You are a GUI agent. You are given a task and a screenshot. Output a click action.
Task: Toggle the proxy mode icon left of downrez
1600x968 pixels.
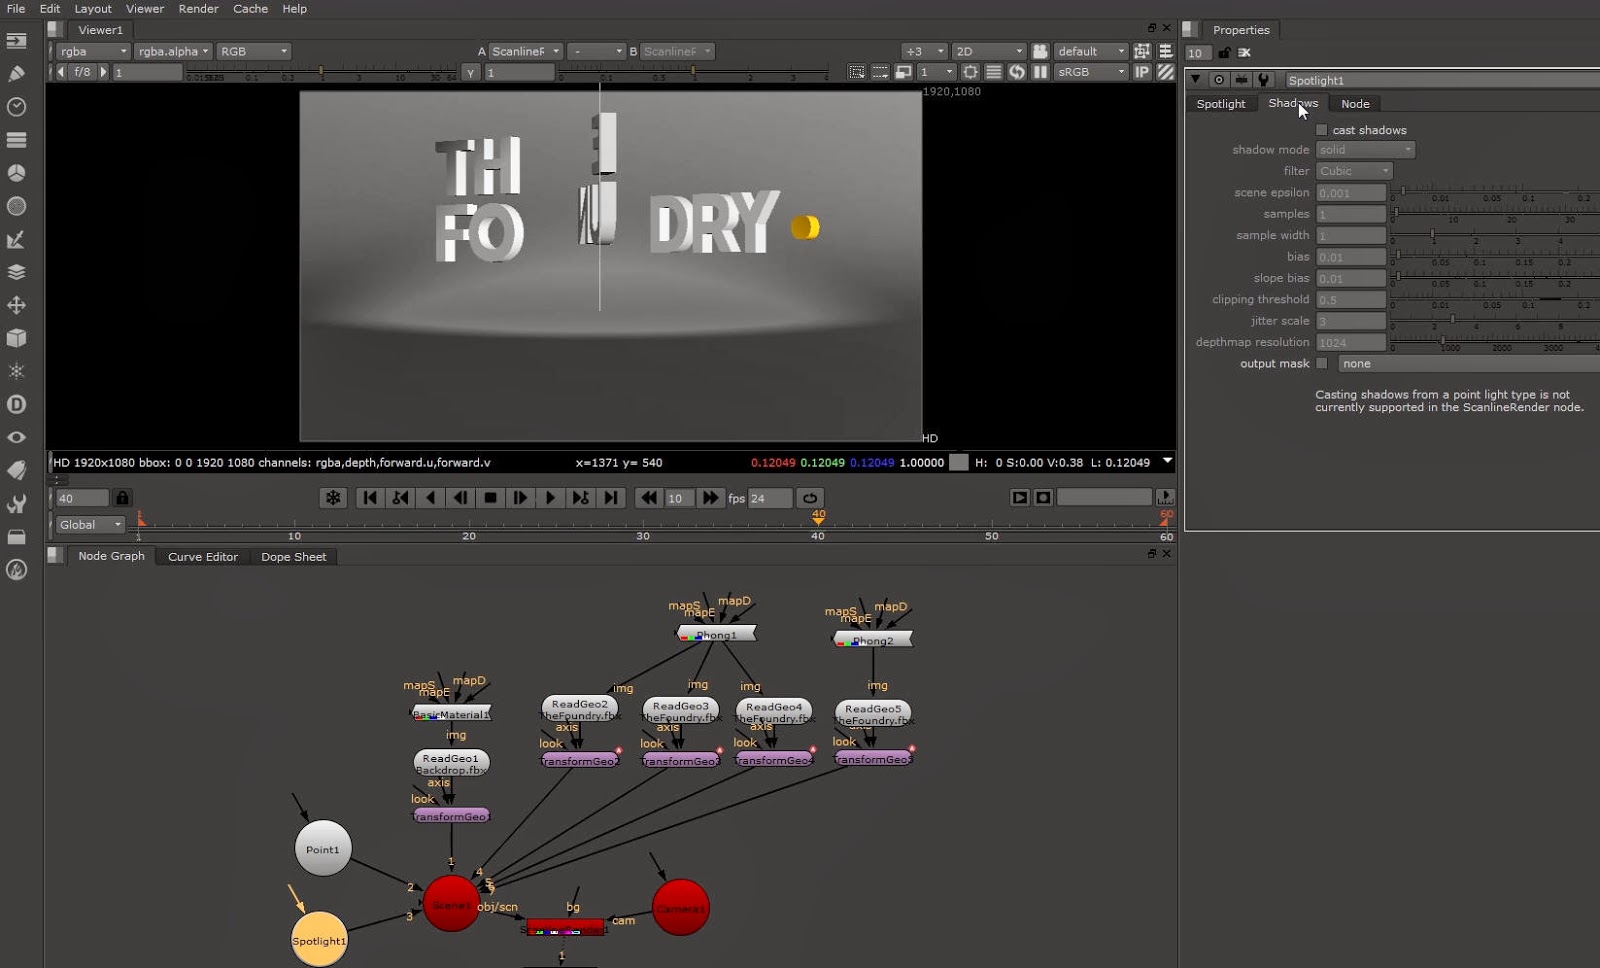point(903,72)
